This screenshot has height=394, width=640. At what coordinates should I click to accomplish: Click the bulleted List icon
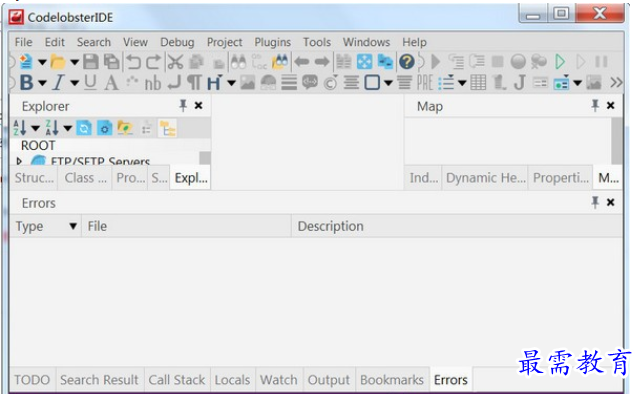(446, 83)
